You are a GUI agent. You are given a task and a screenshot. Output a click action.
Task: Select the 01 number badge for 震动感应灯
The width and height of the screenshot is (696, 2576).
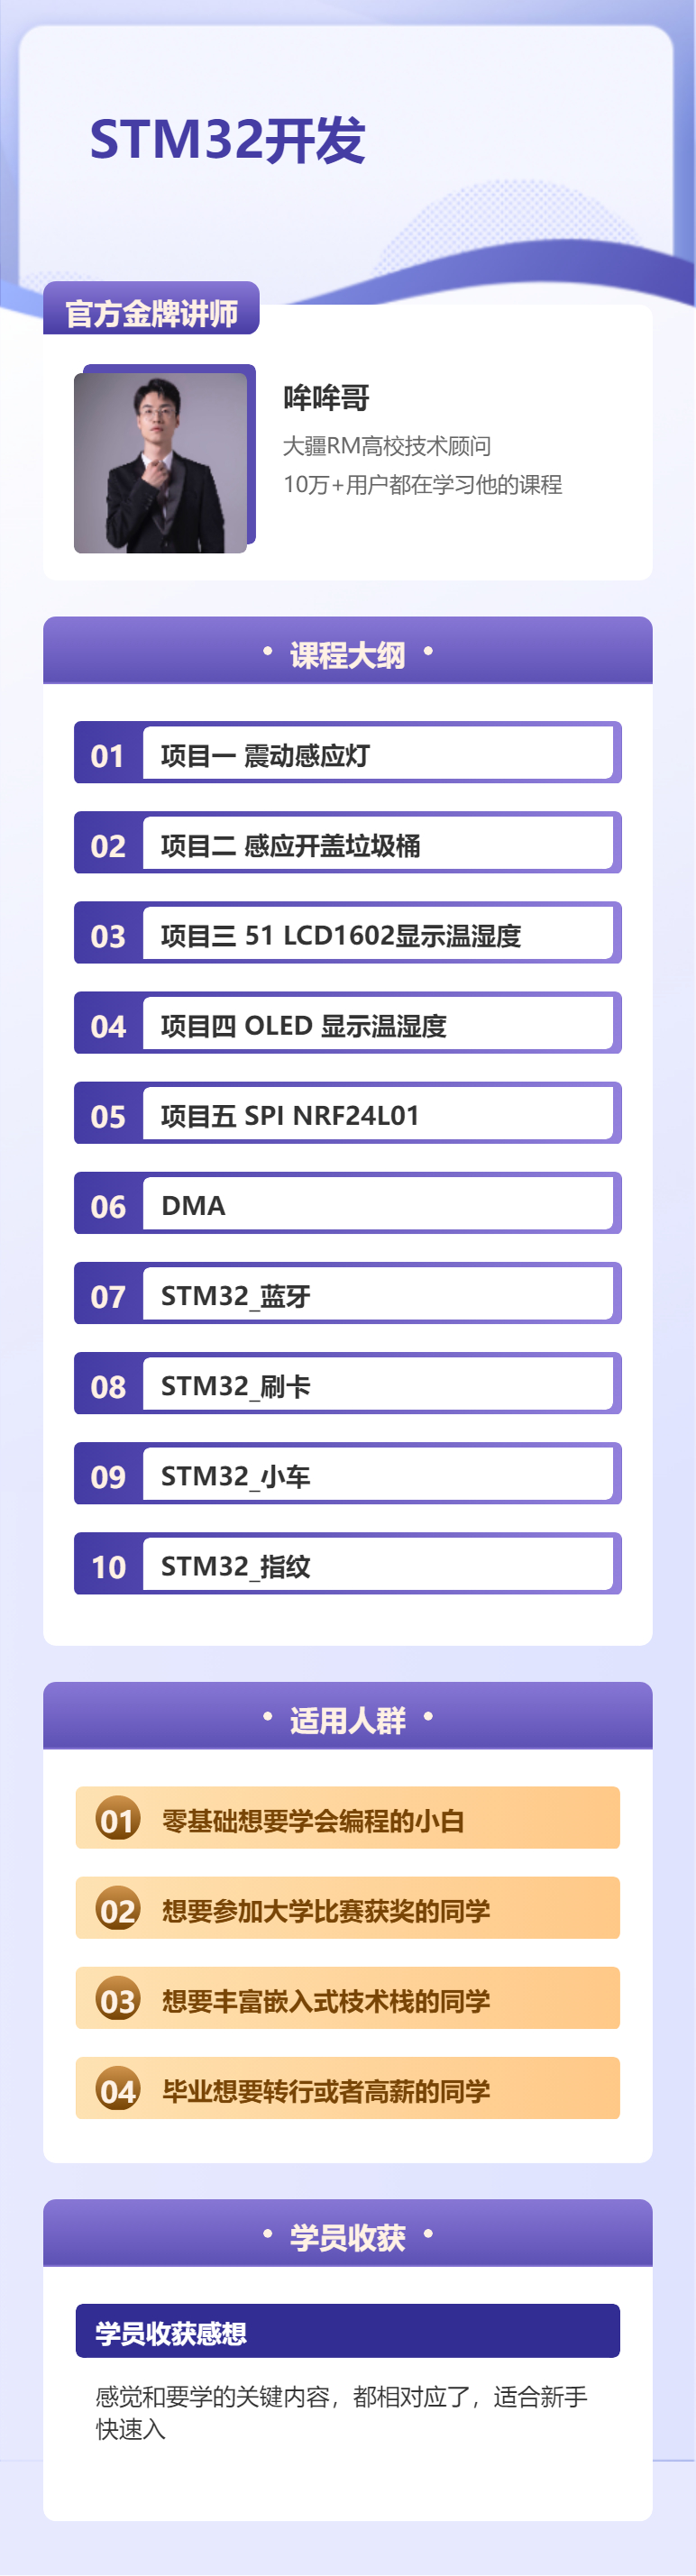click(108, 755)
